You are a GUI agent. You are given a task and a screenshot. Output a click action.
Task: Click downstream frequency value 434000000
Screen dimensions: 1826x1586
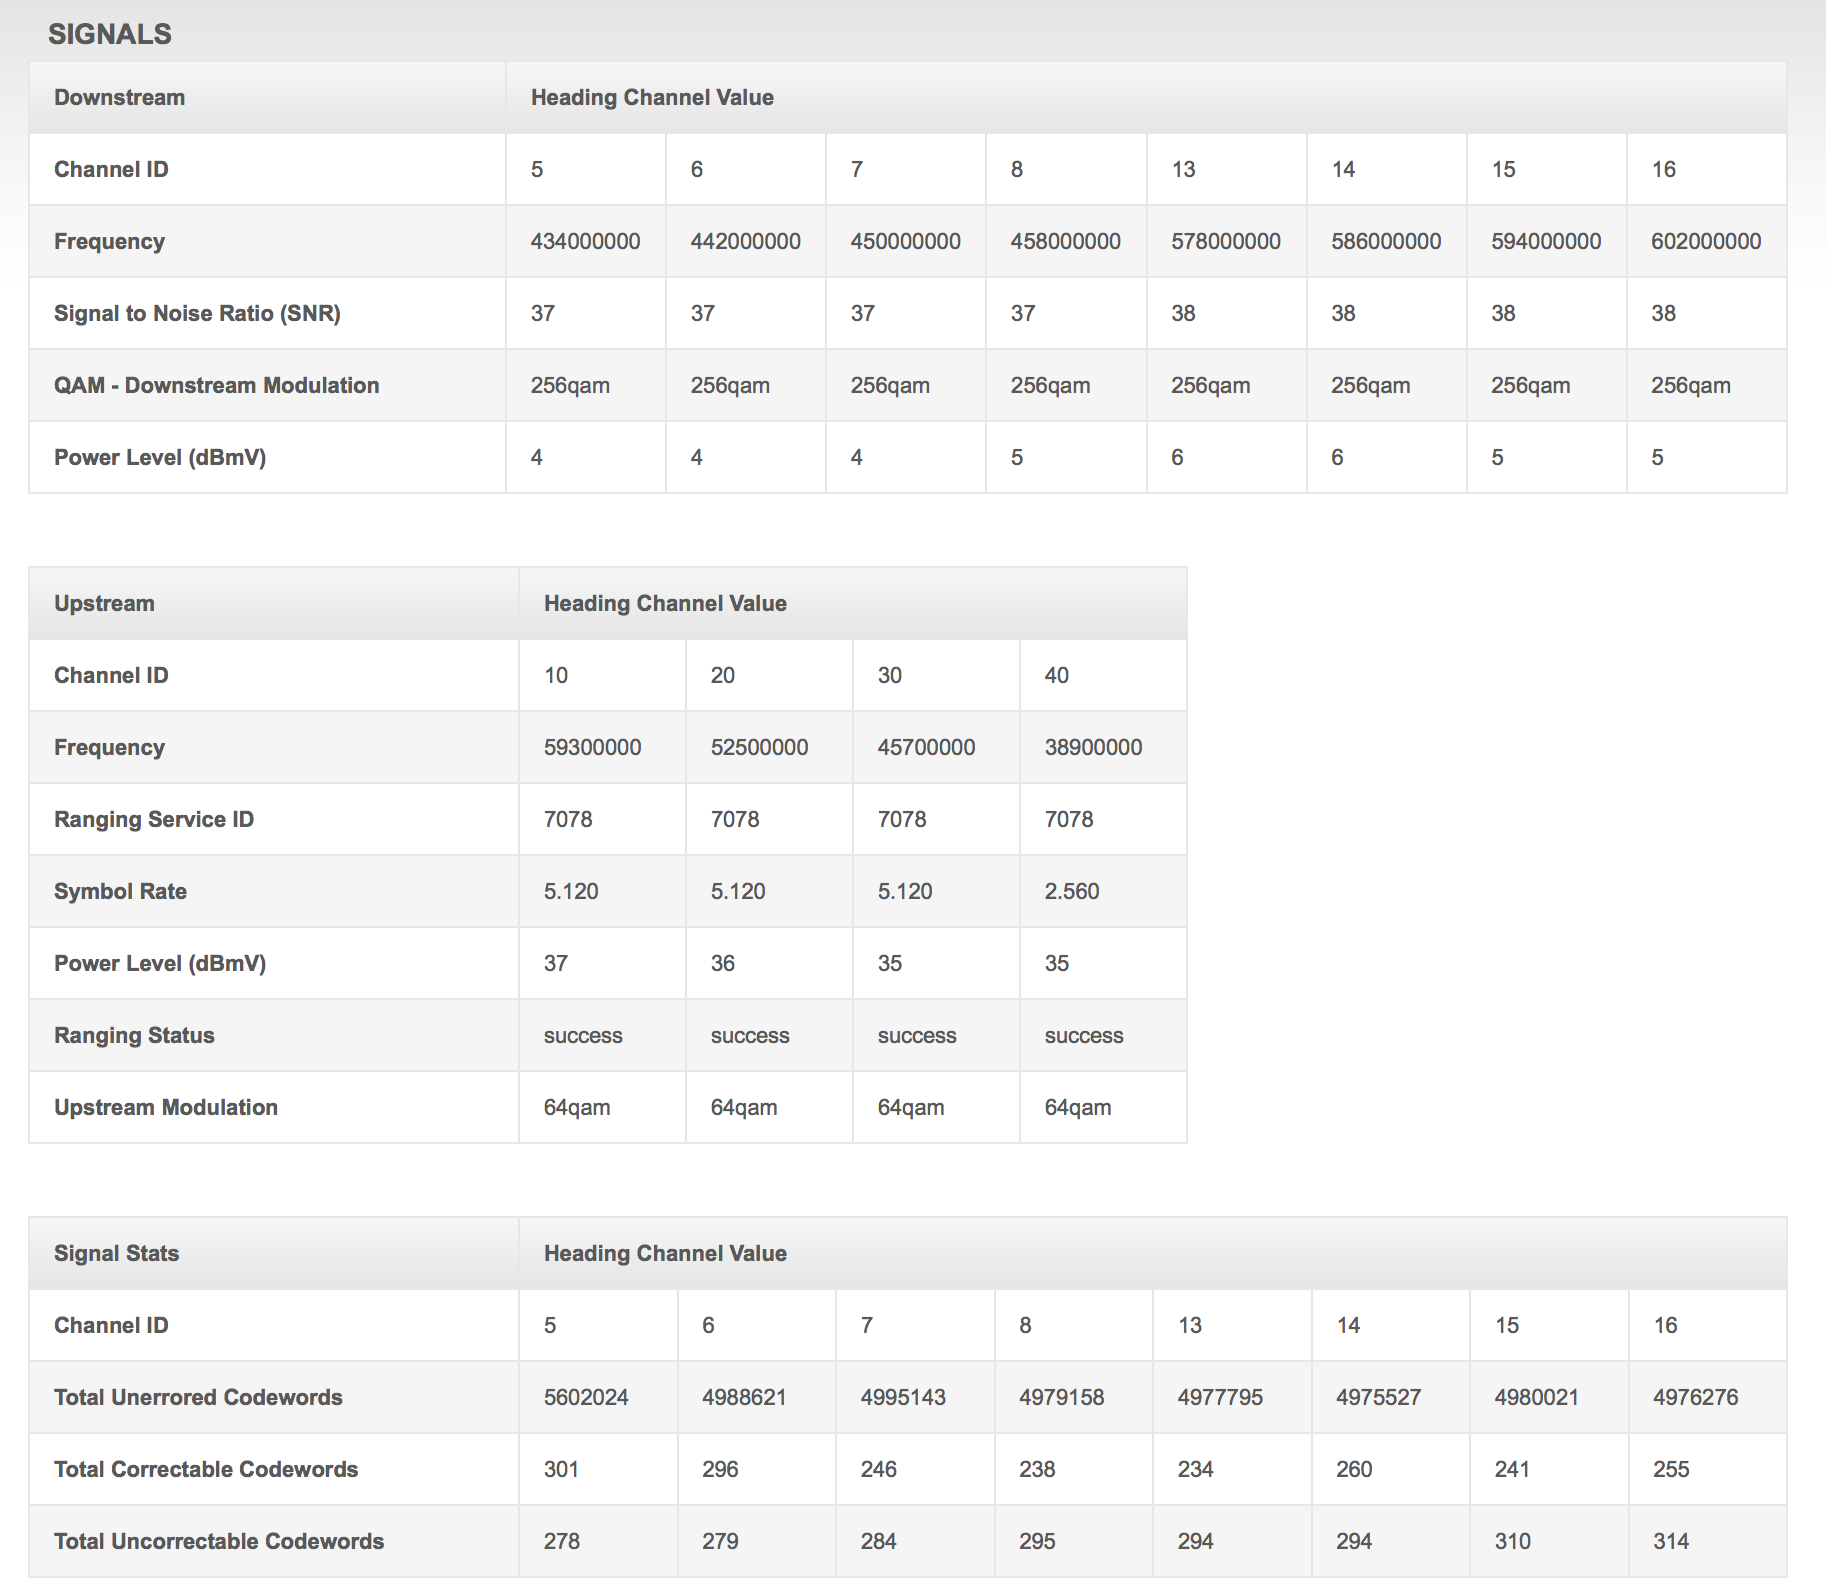click(585, 242)
